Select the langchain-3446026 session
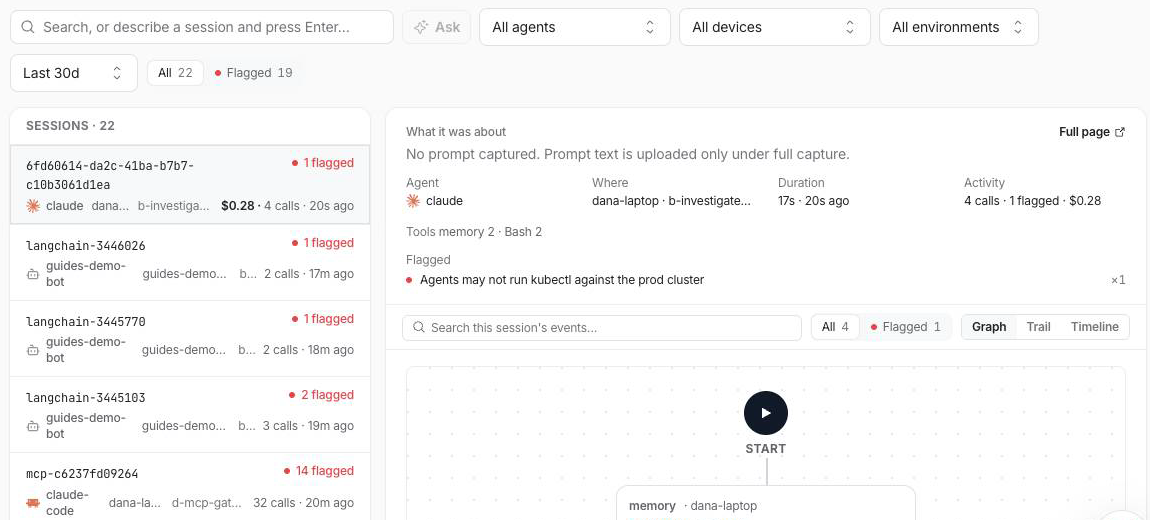 190,262
